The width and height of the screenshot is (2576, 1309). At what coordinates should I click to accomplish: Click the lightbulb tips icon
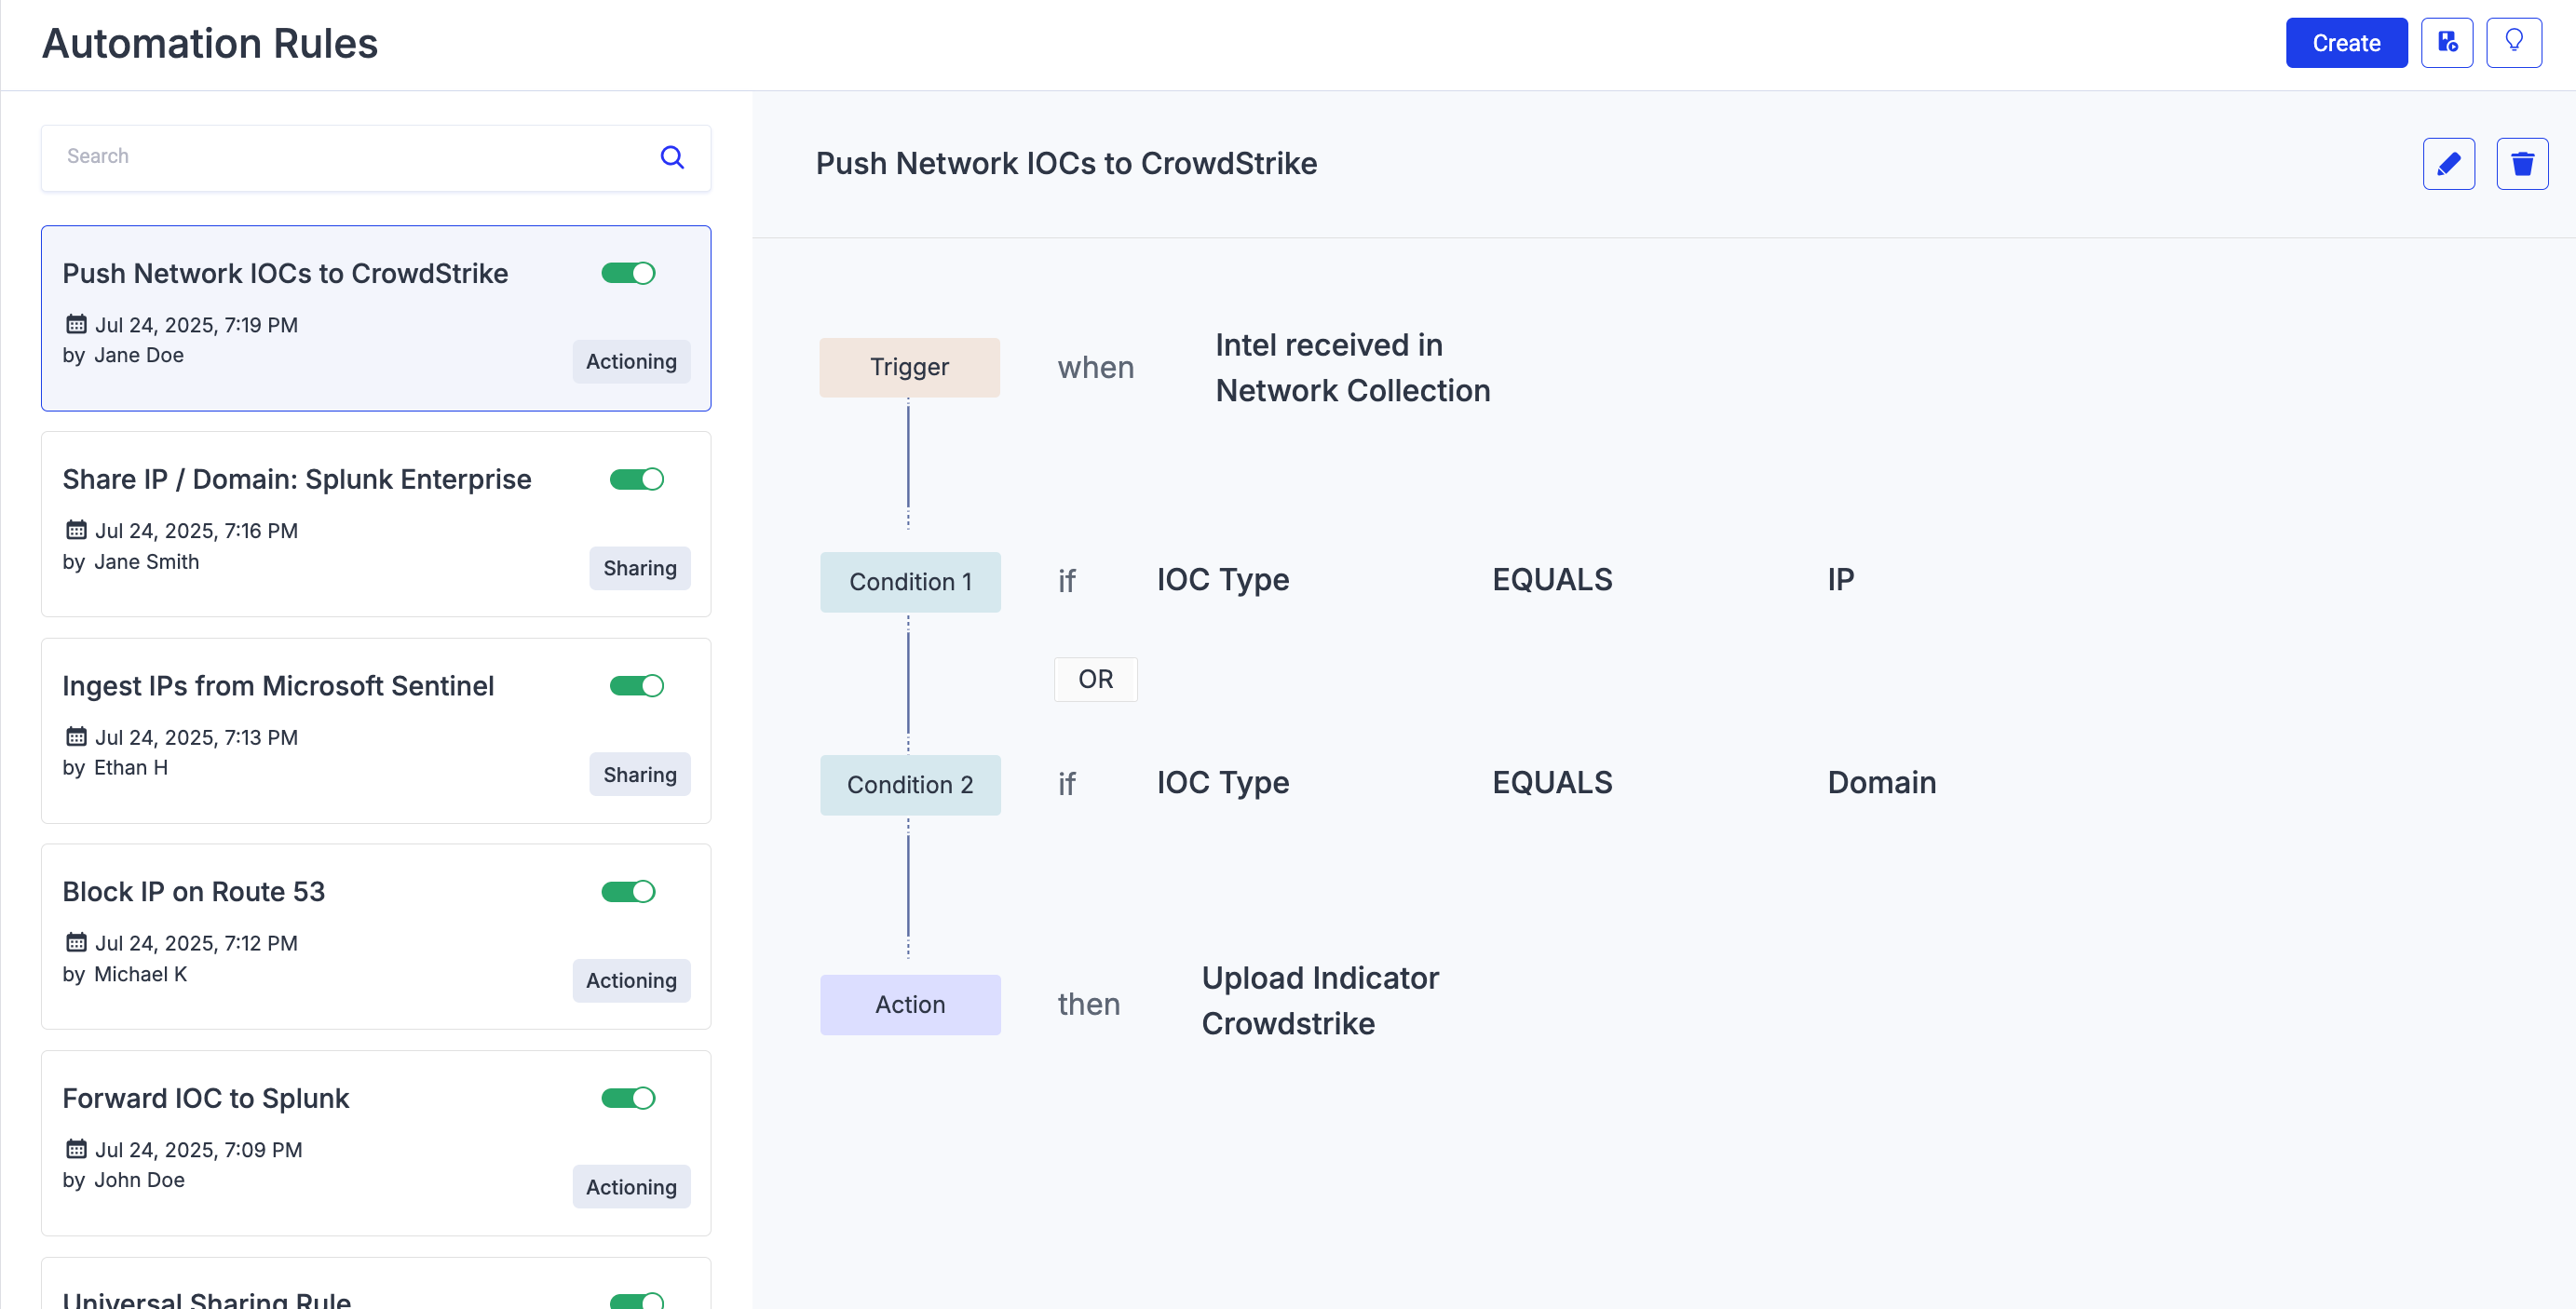(2513, 42)
